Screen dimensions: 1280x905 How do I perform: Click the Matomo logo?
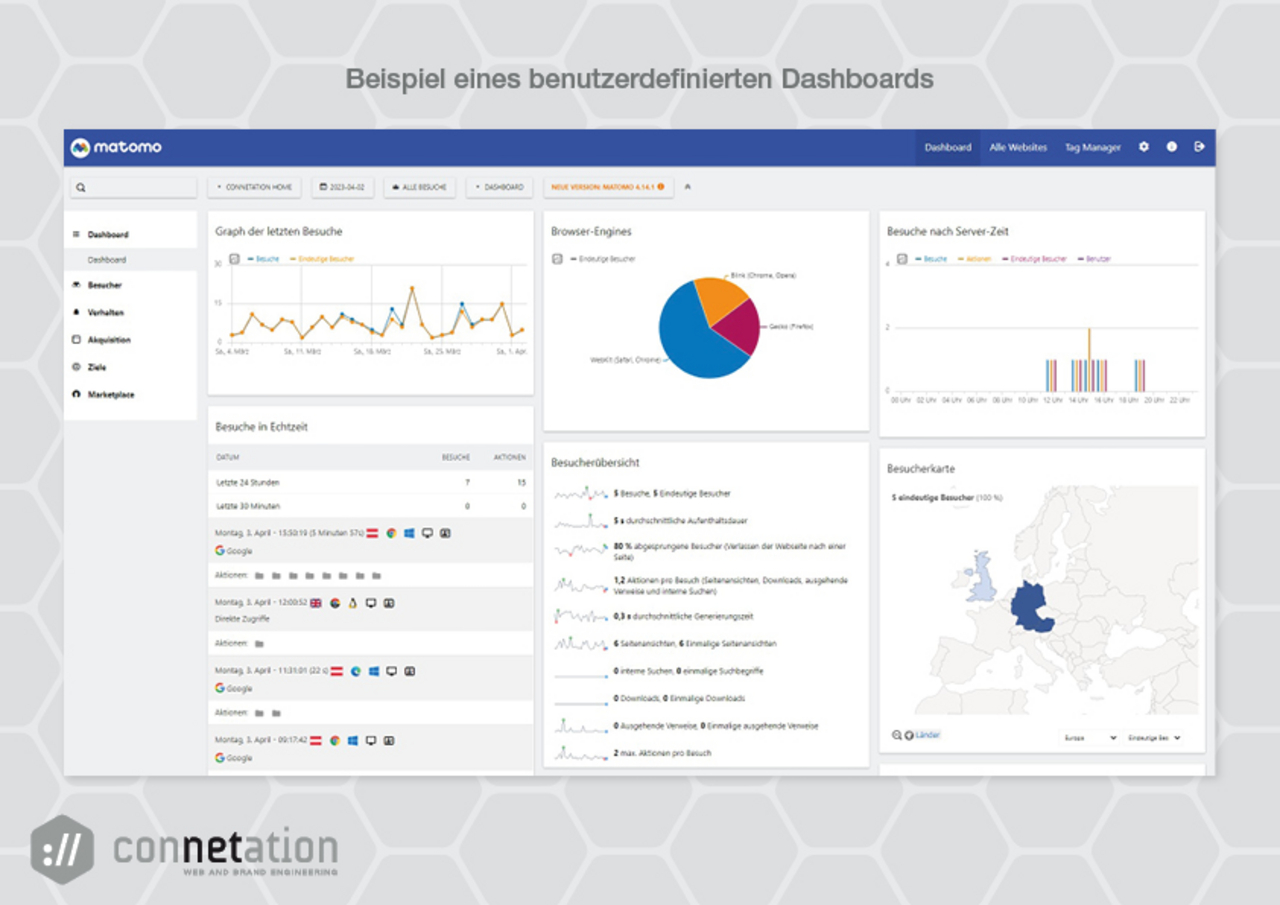pyautogui.click(x=116, y=147)
